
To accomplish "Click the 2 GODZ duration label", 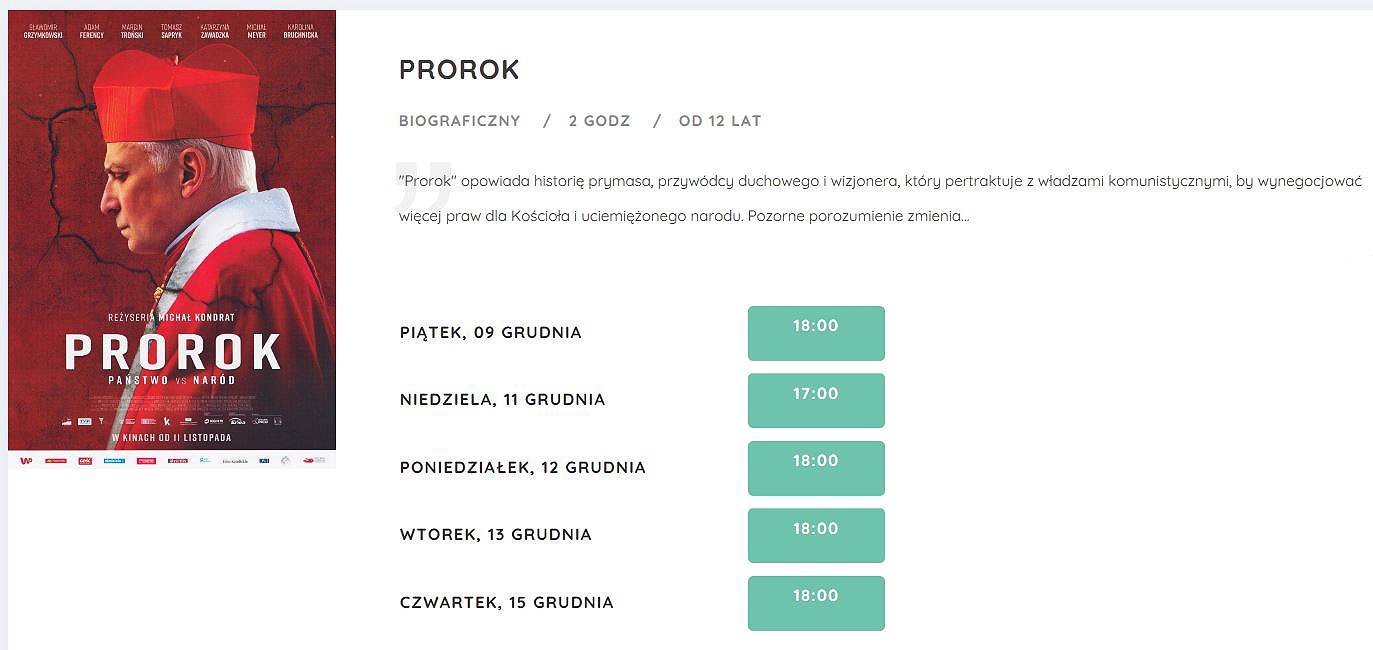I will (x=599, y=121).
